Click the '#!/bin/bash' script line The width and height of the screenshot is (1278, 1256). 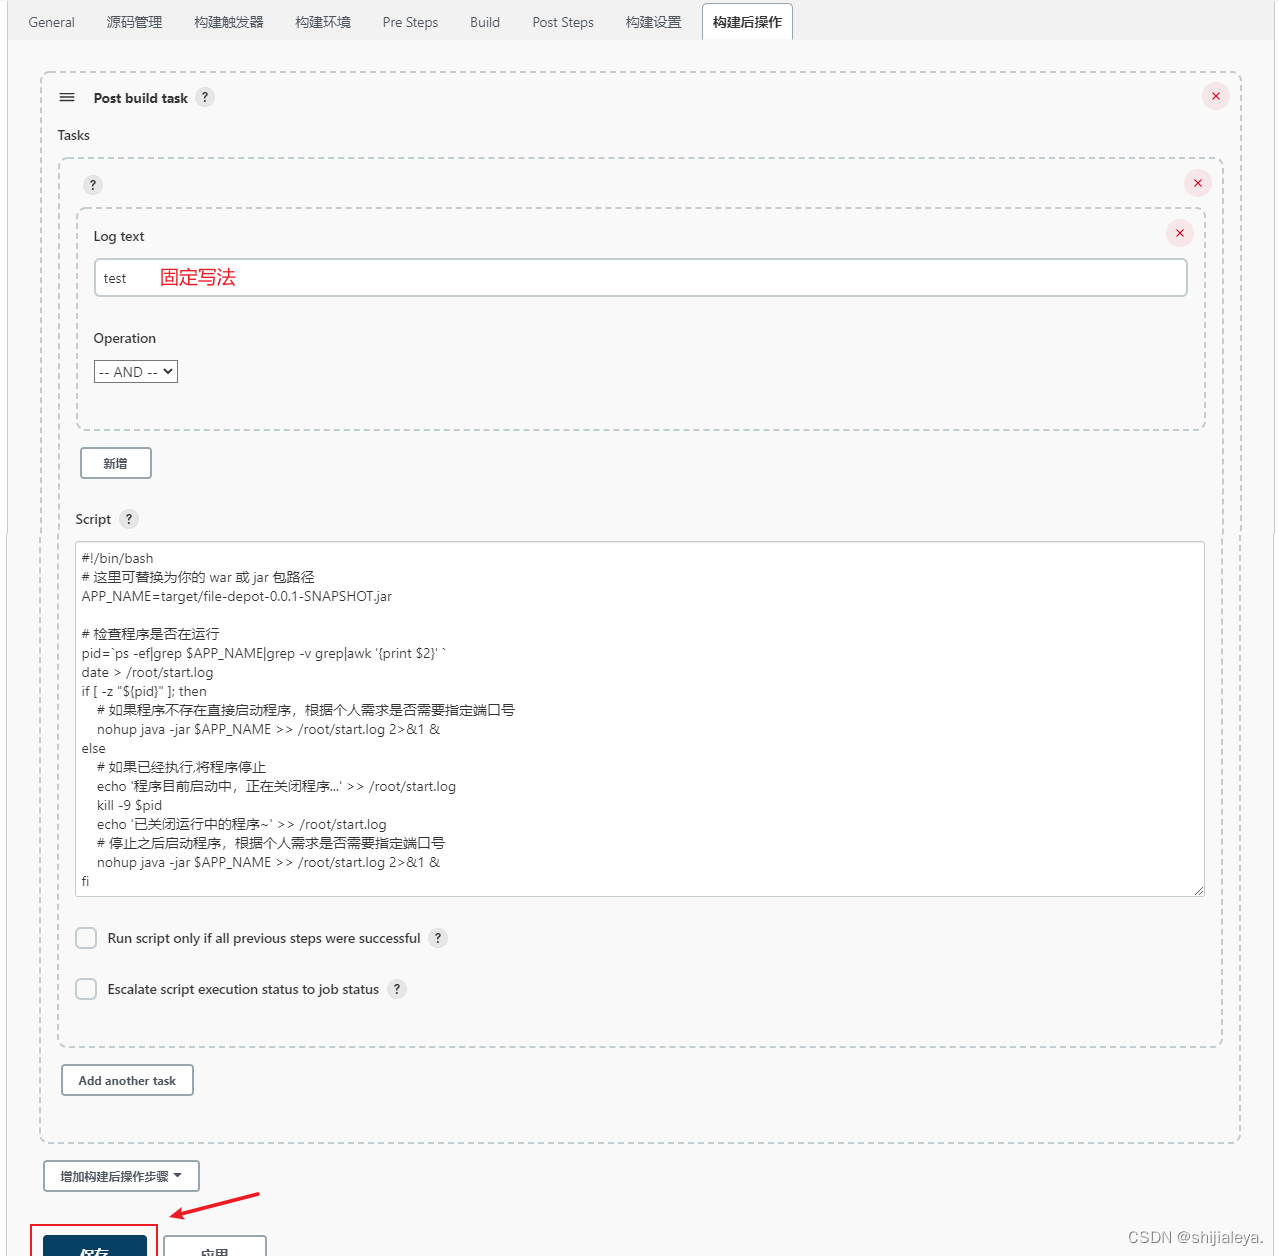118,558
